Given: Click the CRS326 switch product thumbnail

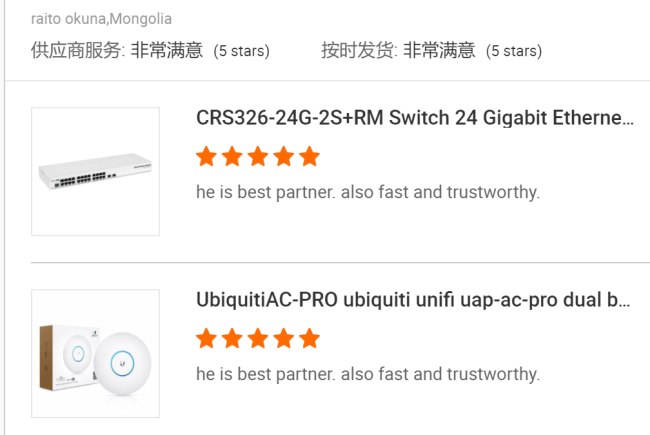Looking at the screenshot, I should coord(95,171).
